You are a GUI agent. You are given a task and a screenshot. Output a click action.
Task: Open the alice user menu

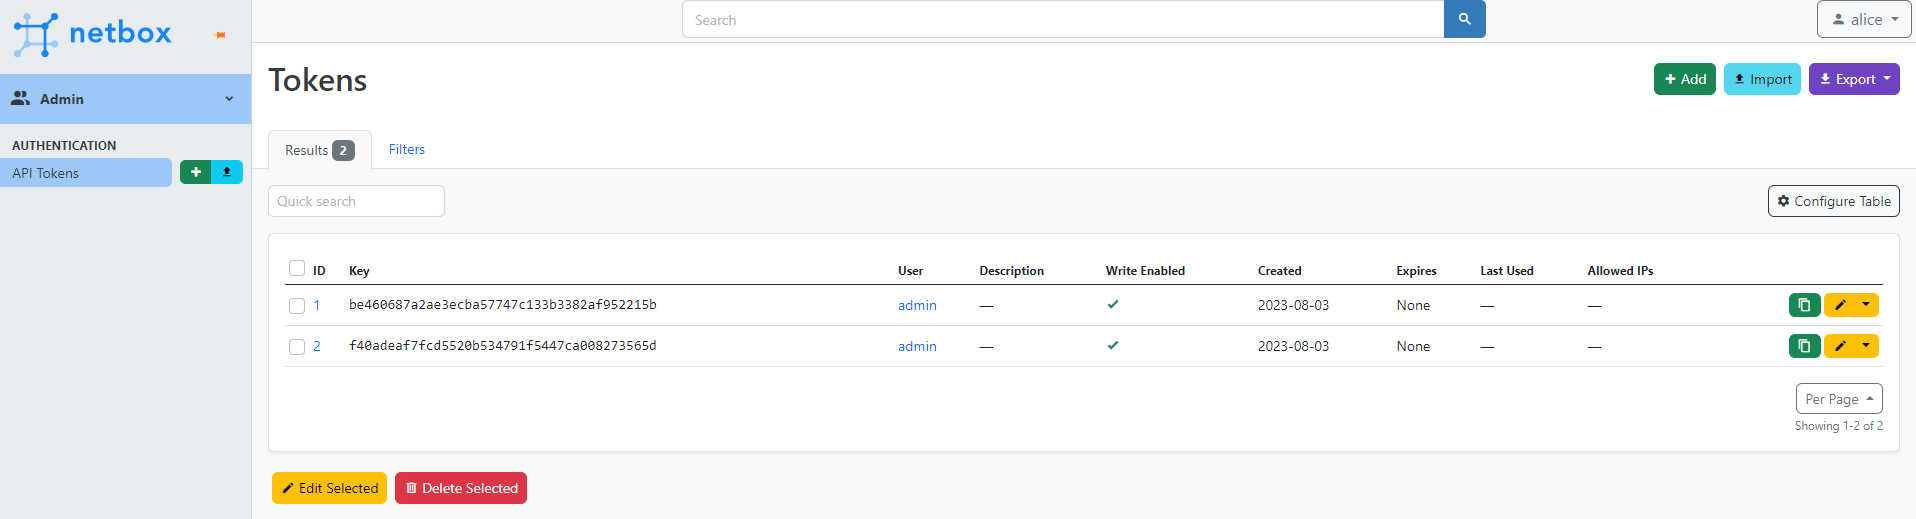1864,19
